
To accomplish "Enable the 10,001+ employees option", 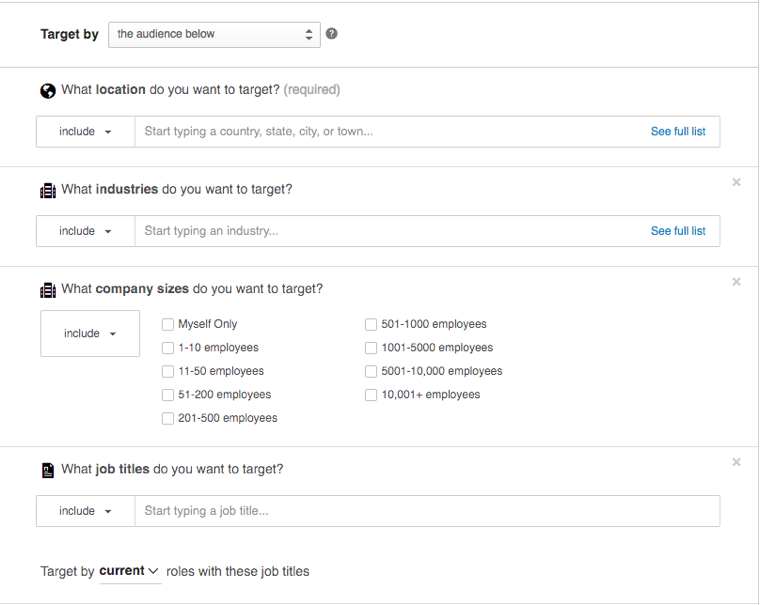I will [371, 395].
